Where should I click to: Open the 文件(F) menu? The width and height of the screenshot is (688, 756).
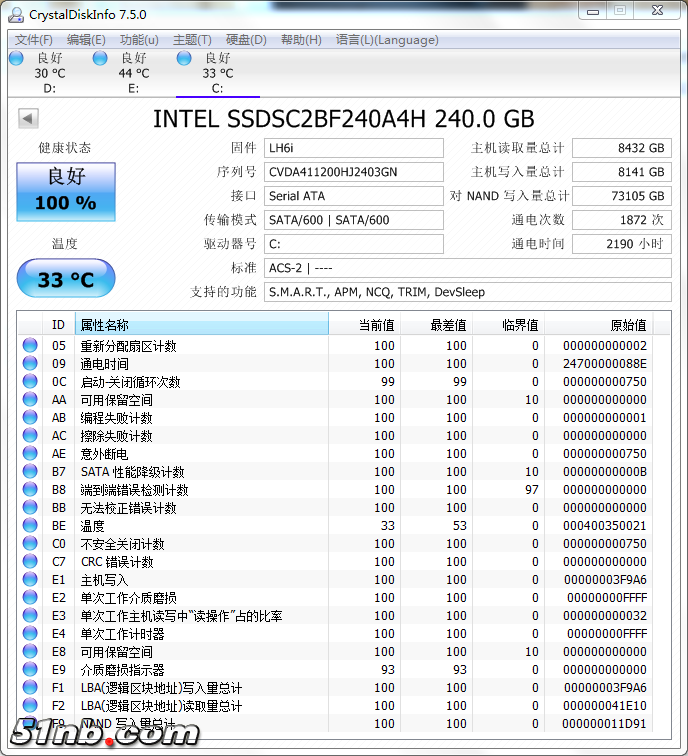point(34,40)
